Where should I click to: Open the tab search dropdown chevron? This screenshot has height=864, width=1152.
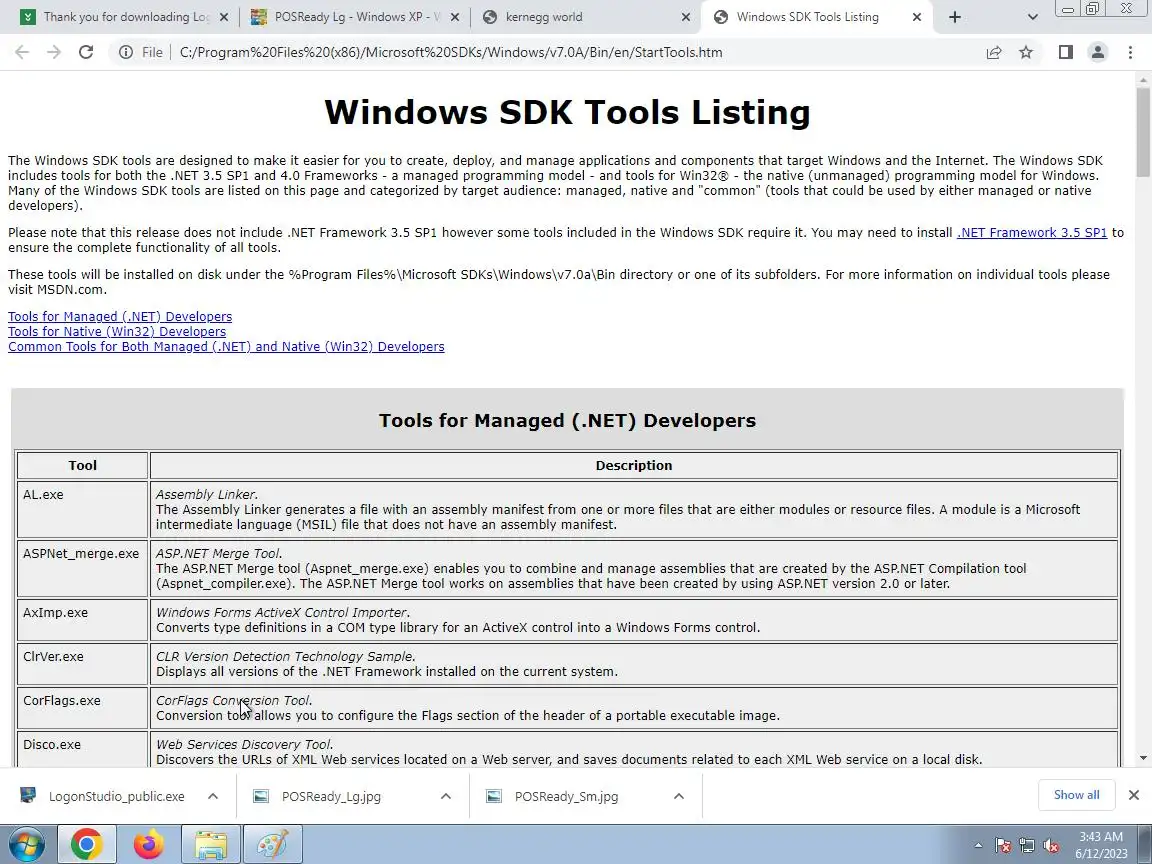[1032, 17]
